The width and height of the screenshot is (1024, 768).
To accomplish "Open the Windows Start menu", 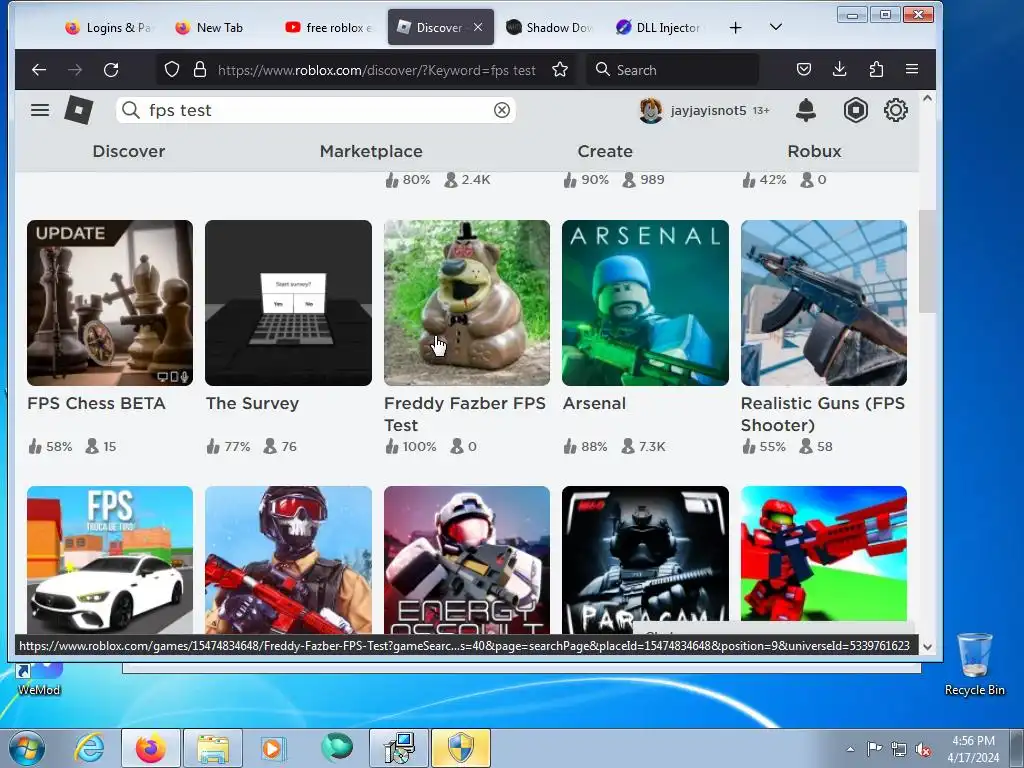I will [x=27, y=748].
